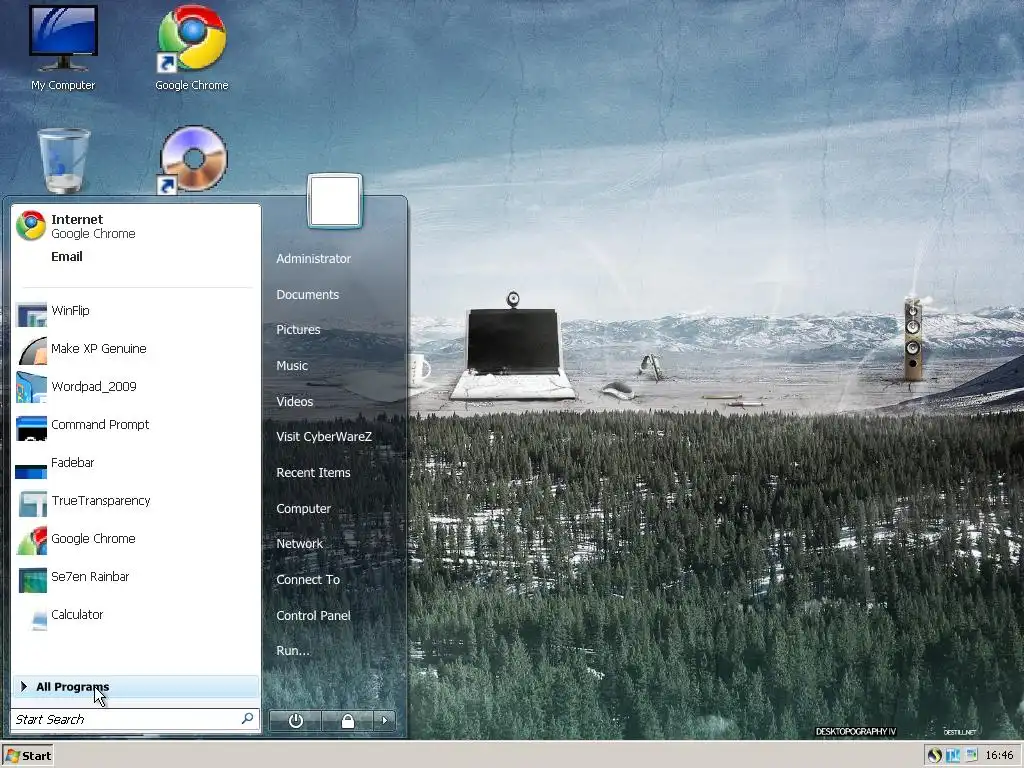Image resolution: width=1024 pixels, height=768 pixels.
Task: Select Visit CyberWareZ entry
Action: coord(324,437)
